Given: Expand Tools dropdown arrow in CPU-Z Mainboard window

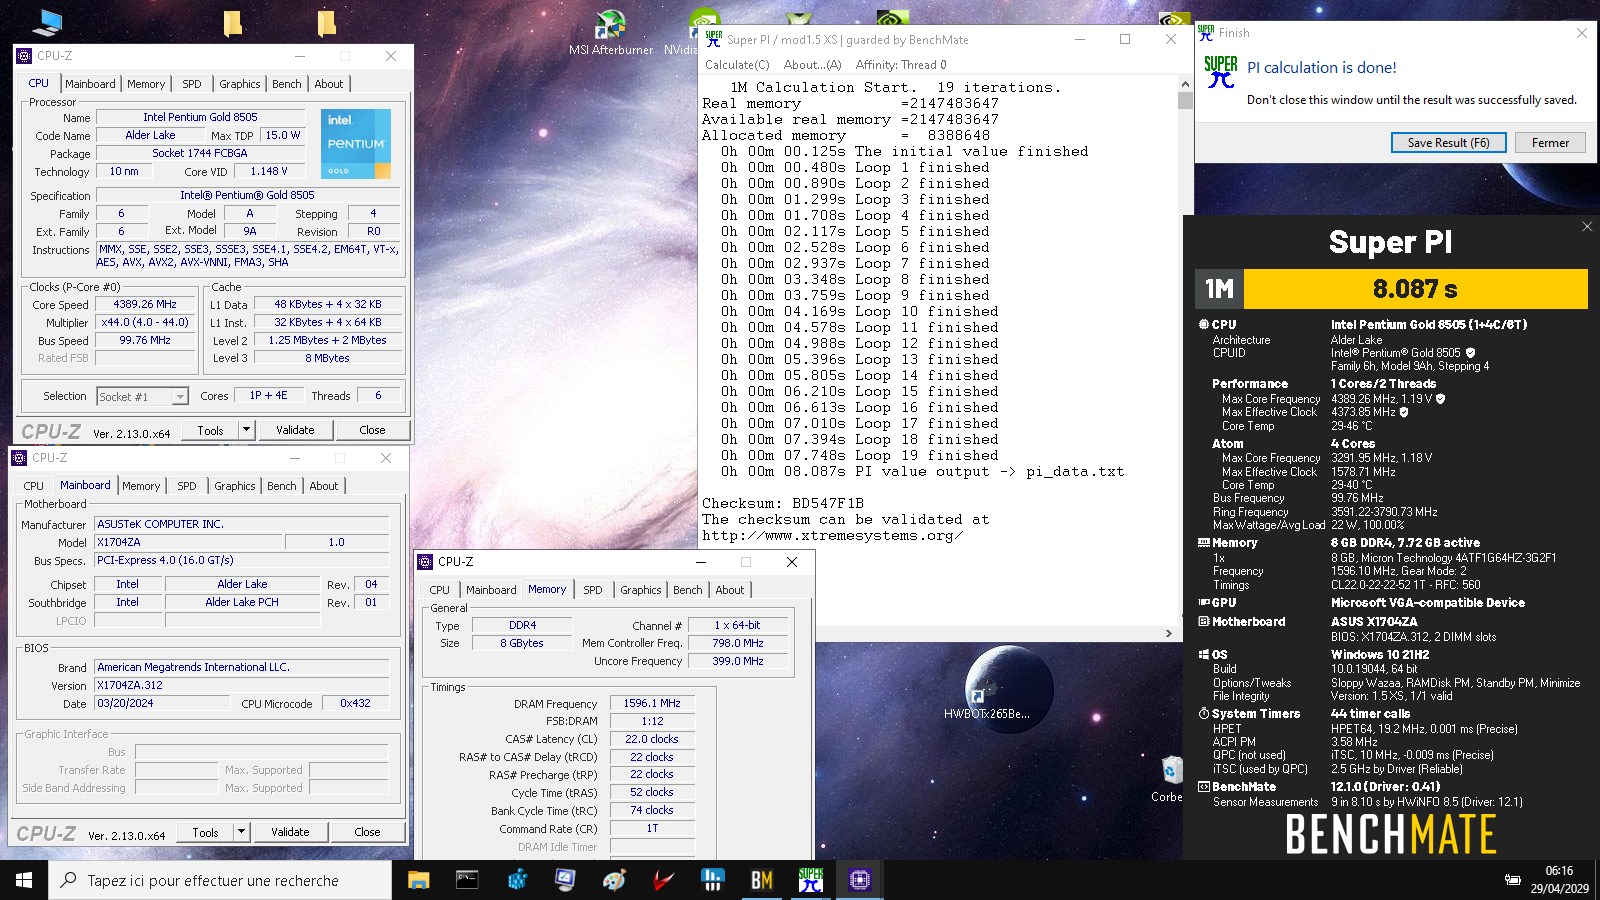Looking at the screenshot, I should click(x=241, y=832).
